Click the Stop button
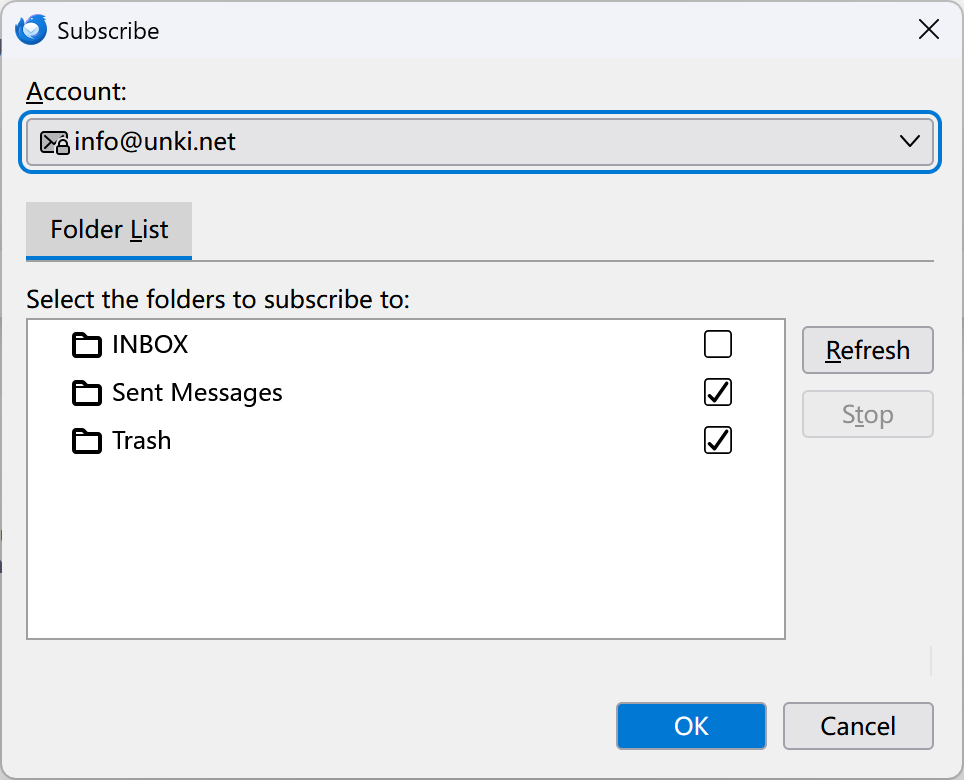Image resolution: width=964 pixels, height=780 pixels. point(867,414)
